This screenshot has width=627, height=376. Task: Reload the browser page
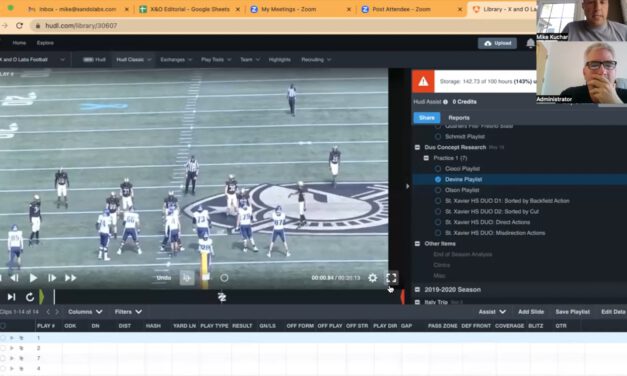[19, 26]
